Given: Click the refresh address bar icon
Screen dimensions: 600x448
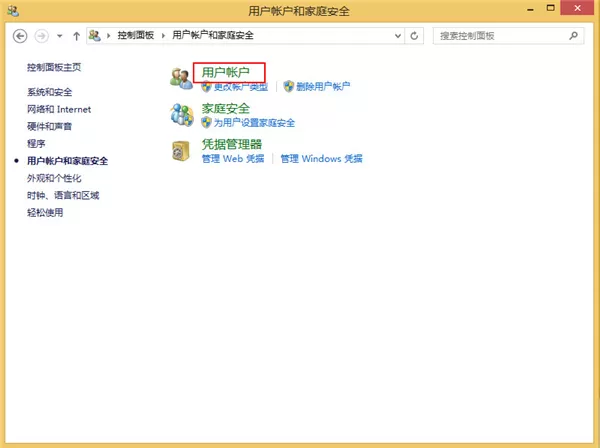Looking at the screenshot, I should click(414, 36).
